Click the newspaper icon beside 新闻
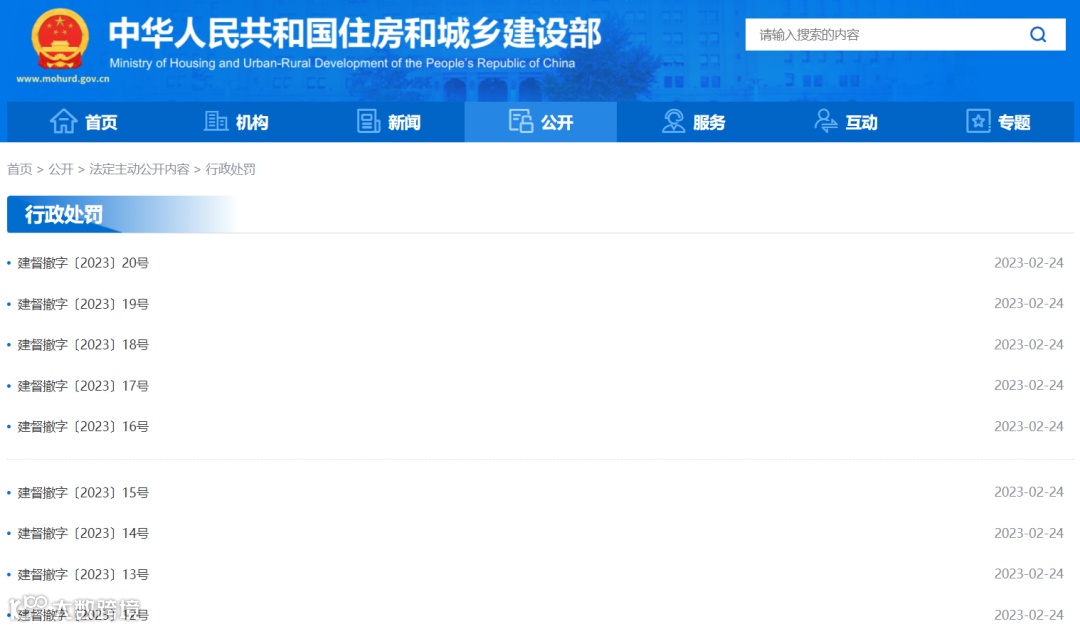The width and height of the screenshot is (1080, 629). [x=368, y=121]
